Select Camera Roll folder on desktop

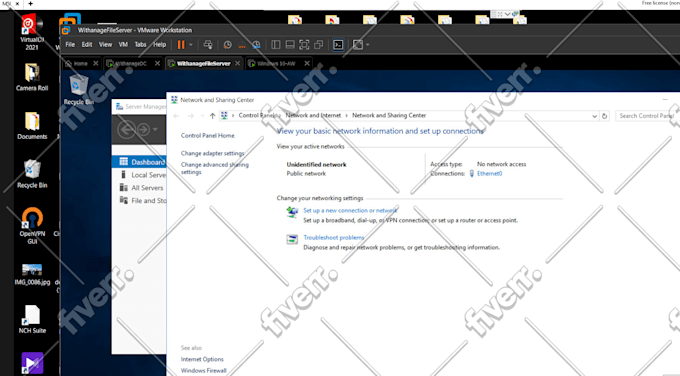click(32, 77)
